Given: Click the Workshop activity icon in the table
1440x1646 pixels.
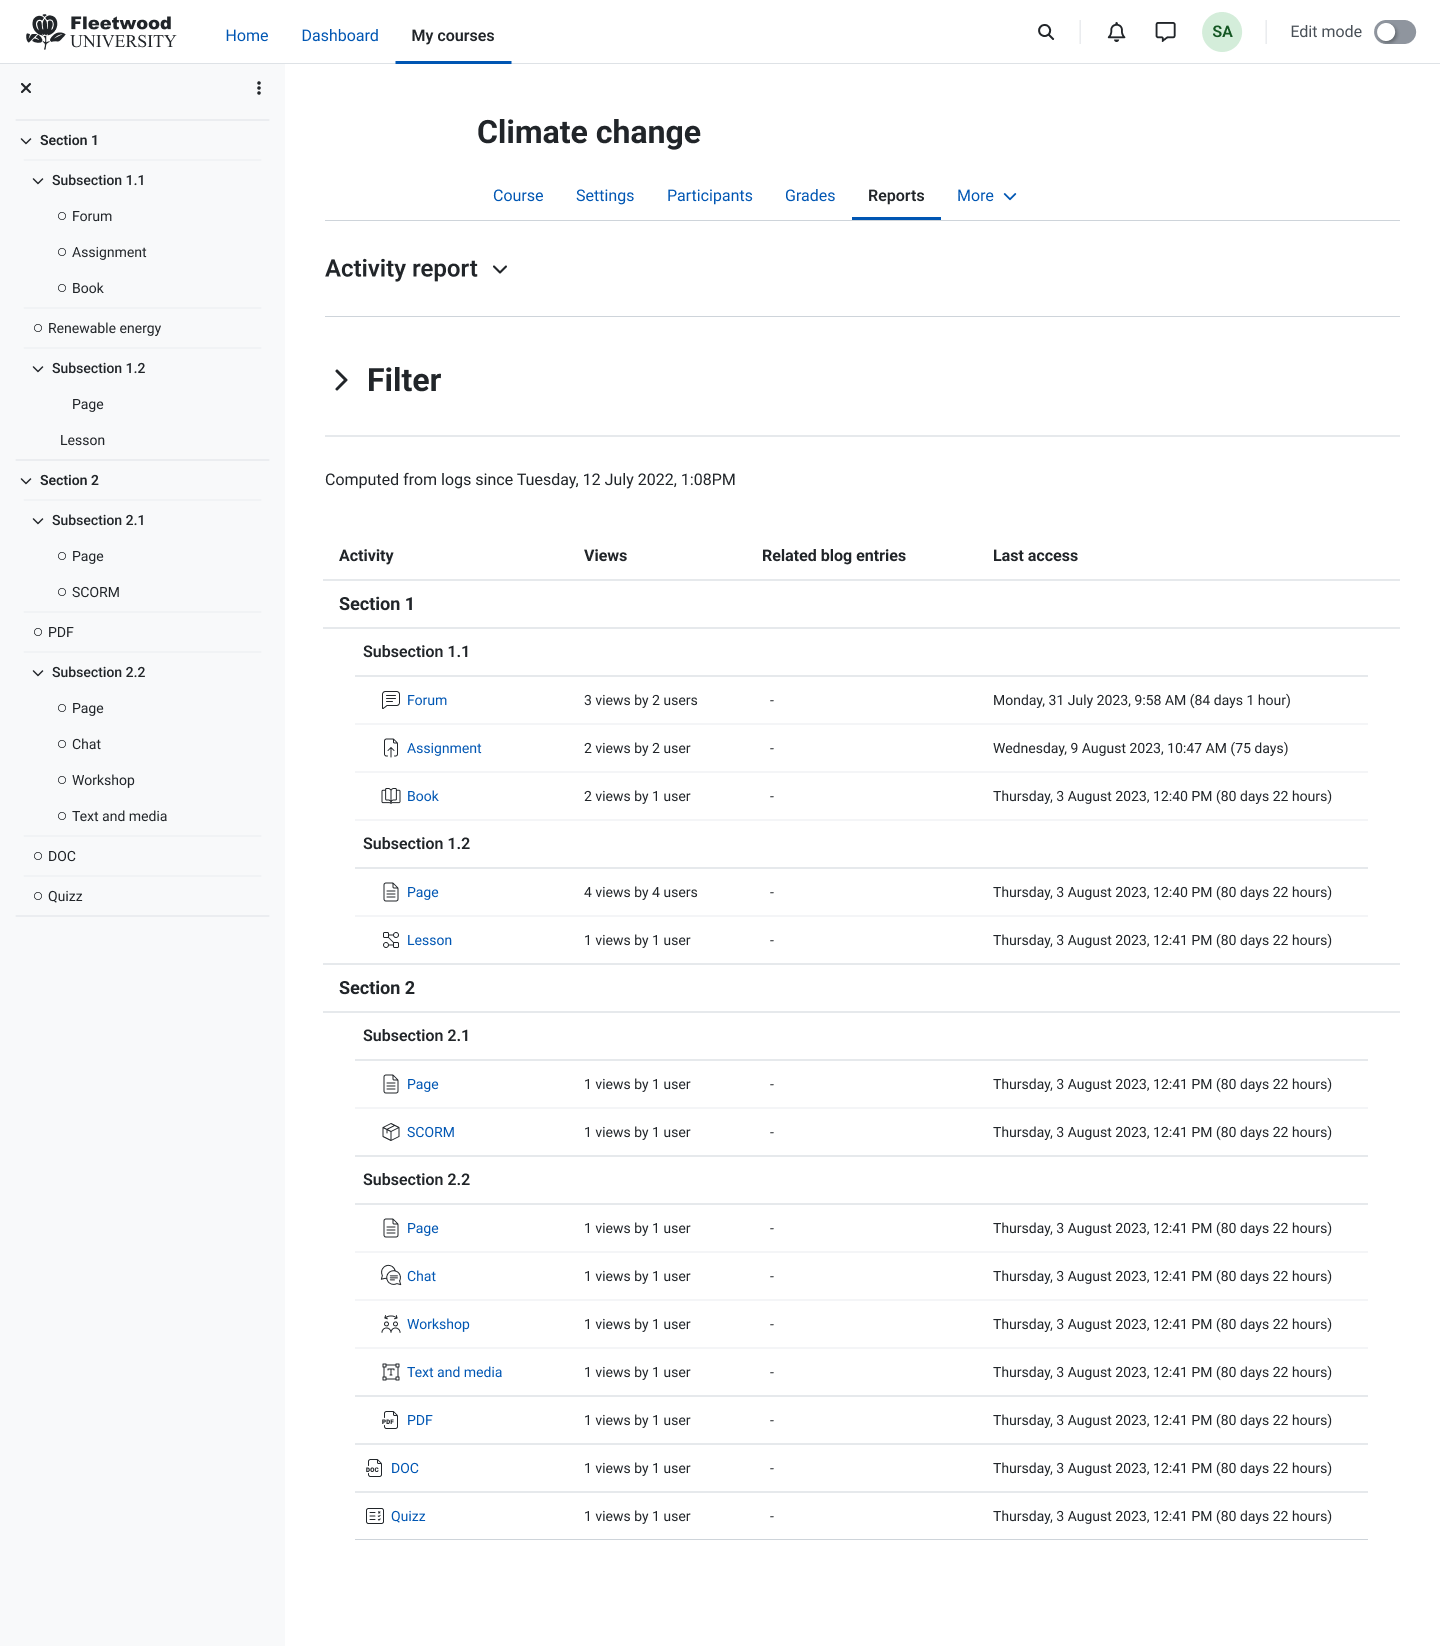Looking at the screenshot, I should 391,1324.
